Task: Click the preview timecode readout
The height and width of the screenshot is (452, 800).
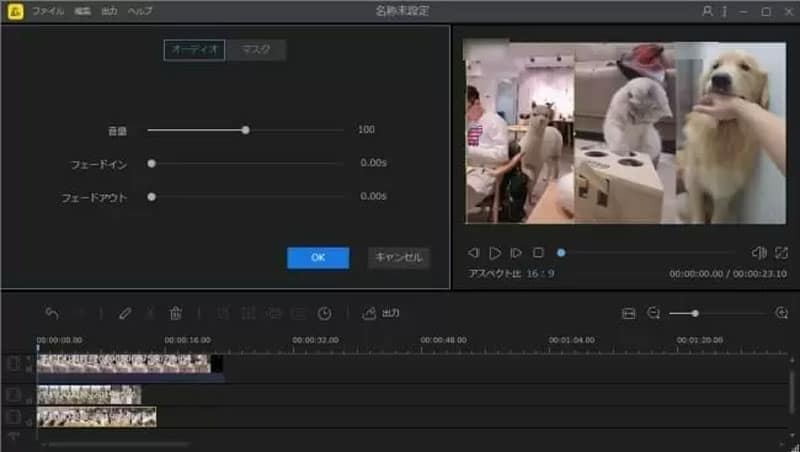Action: 728,274
